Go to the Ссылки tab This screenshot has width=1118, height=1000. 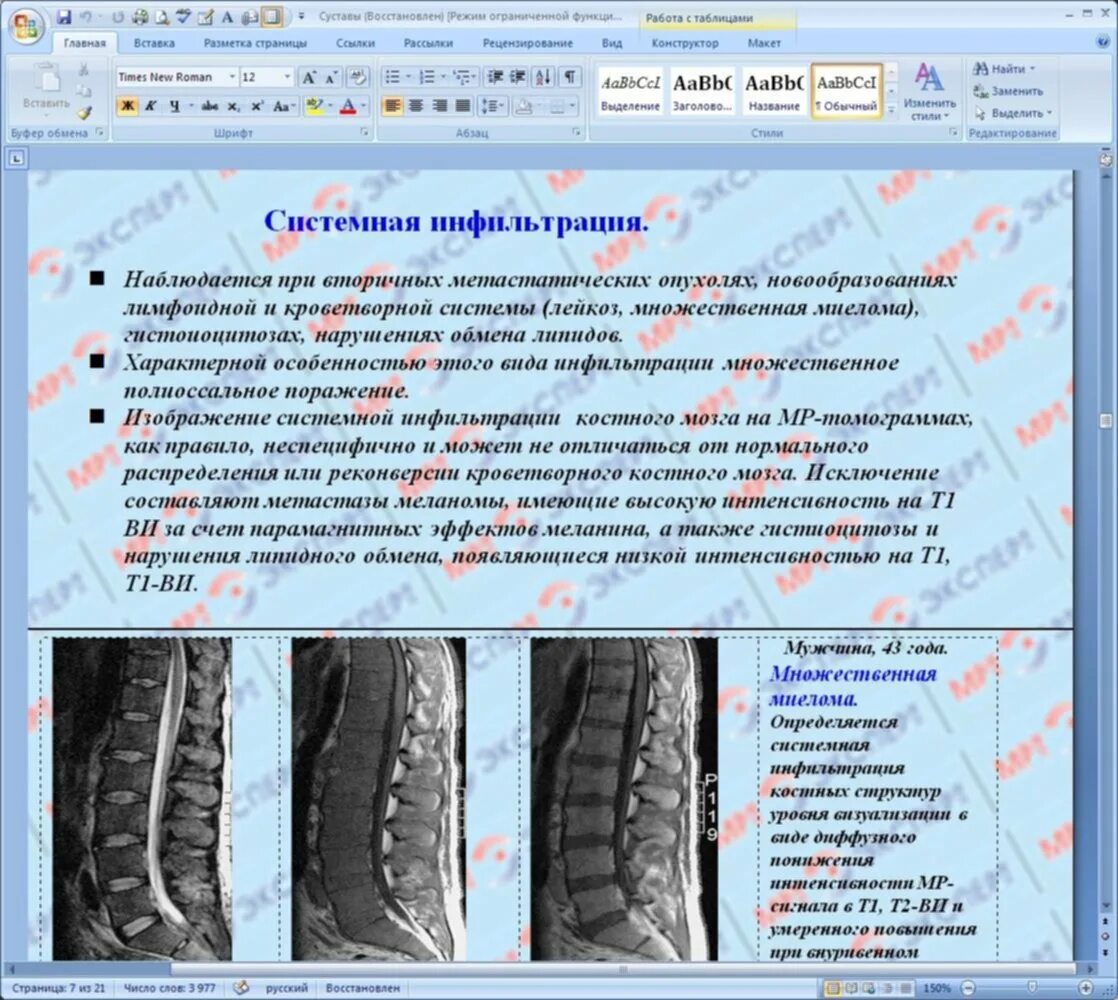tap(355, 43)
